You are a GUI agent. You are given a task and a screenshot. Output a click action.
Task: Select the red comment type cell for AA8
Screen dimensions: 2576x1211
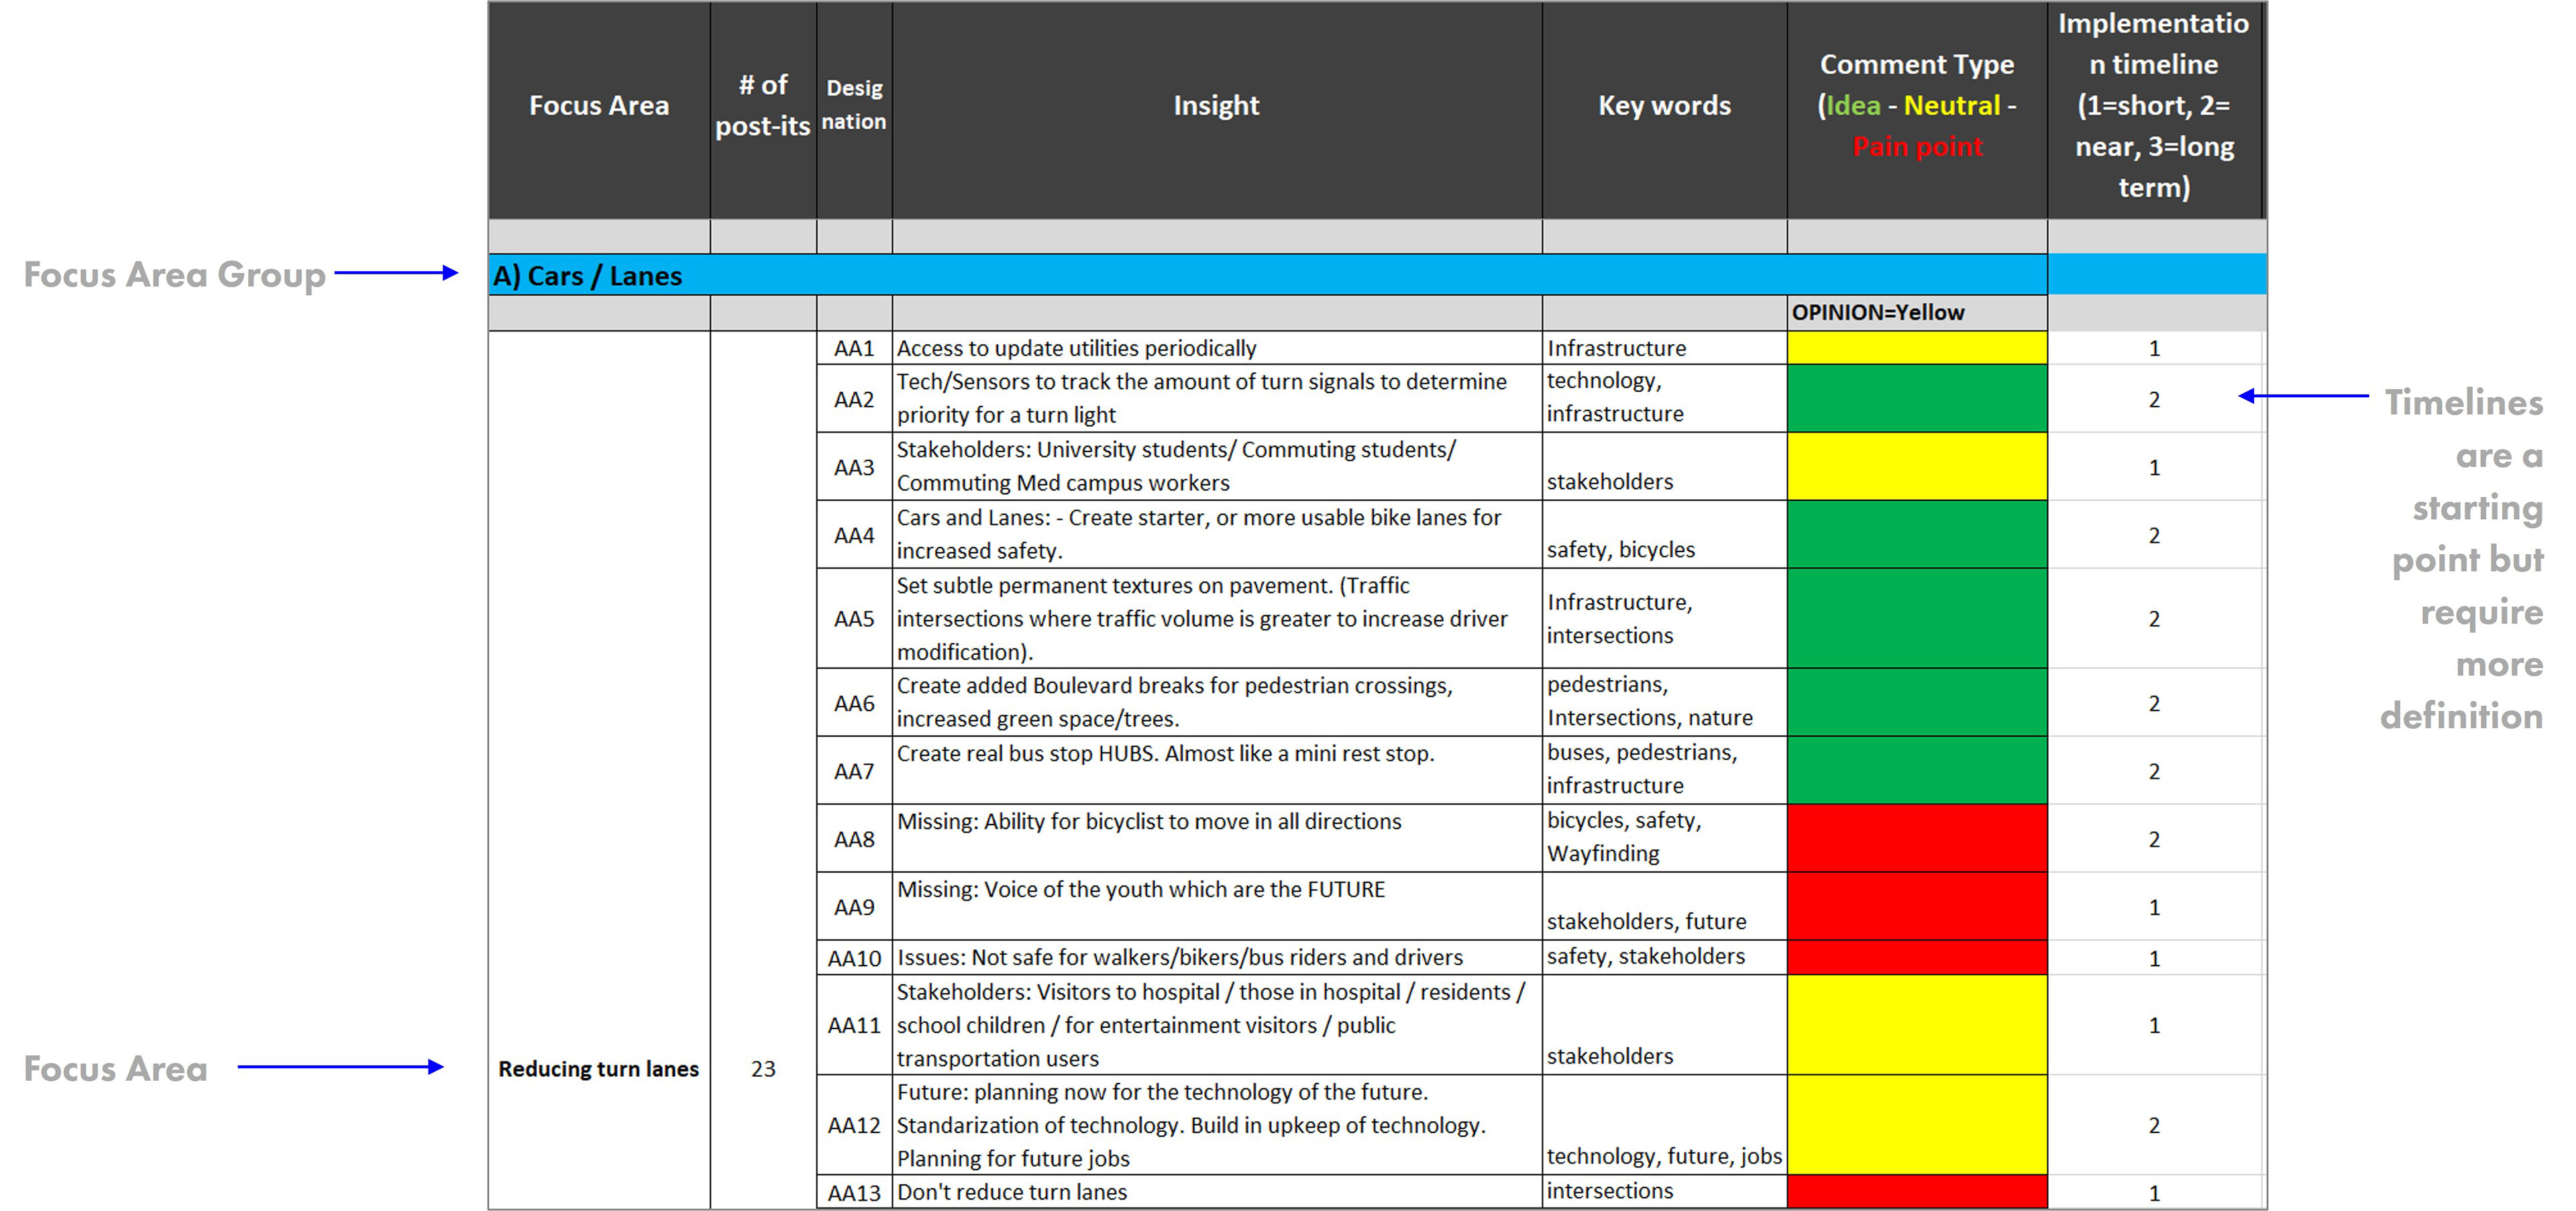coord(1916,838)
